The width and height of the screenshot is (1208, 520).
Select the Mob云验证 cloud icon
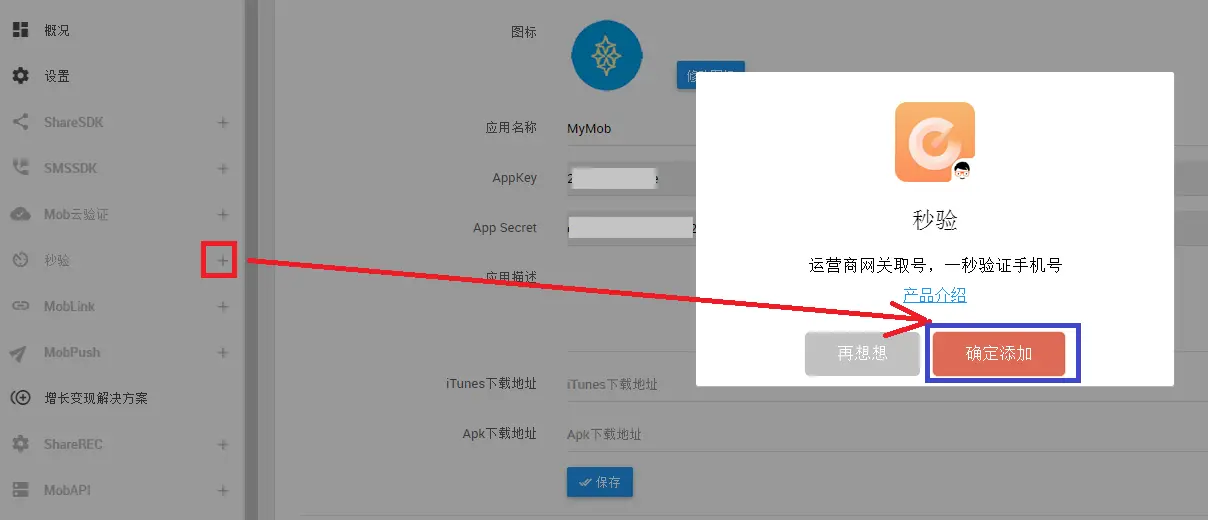pos(20,214)
